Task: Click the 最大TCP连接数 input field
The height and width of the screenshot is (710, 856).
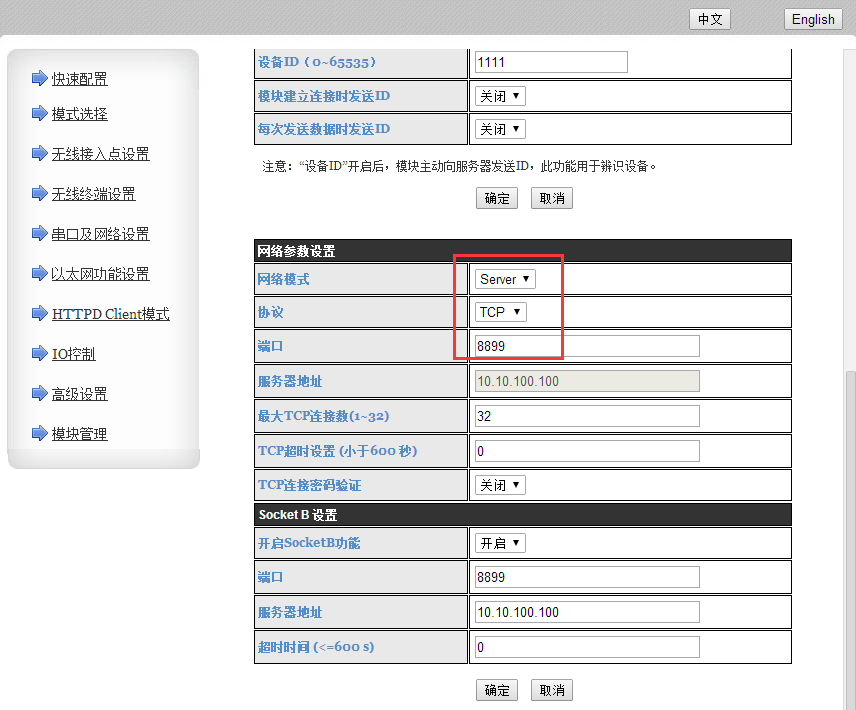Action: [x=587, y=416]
